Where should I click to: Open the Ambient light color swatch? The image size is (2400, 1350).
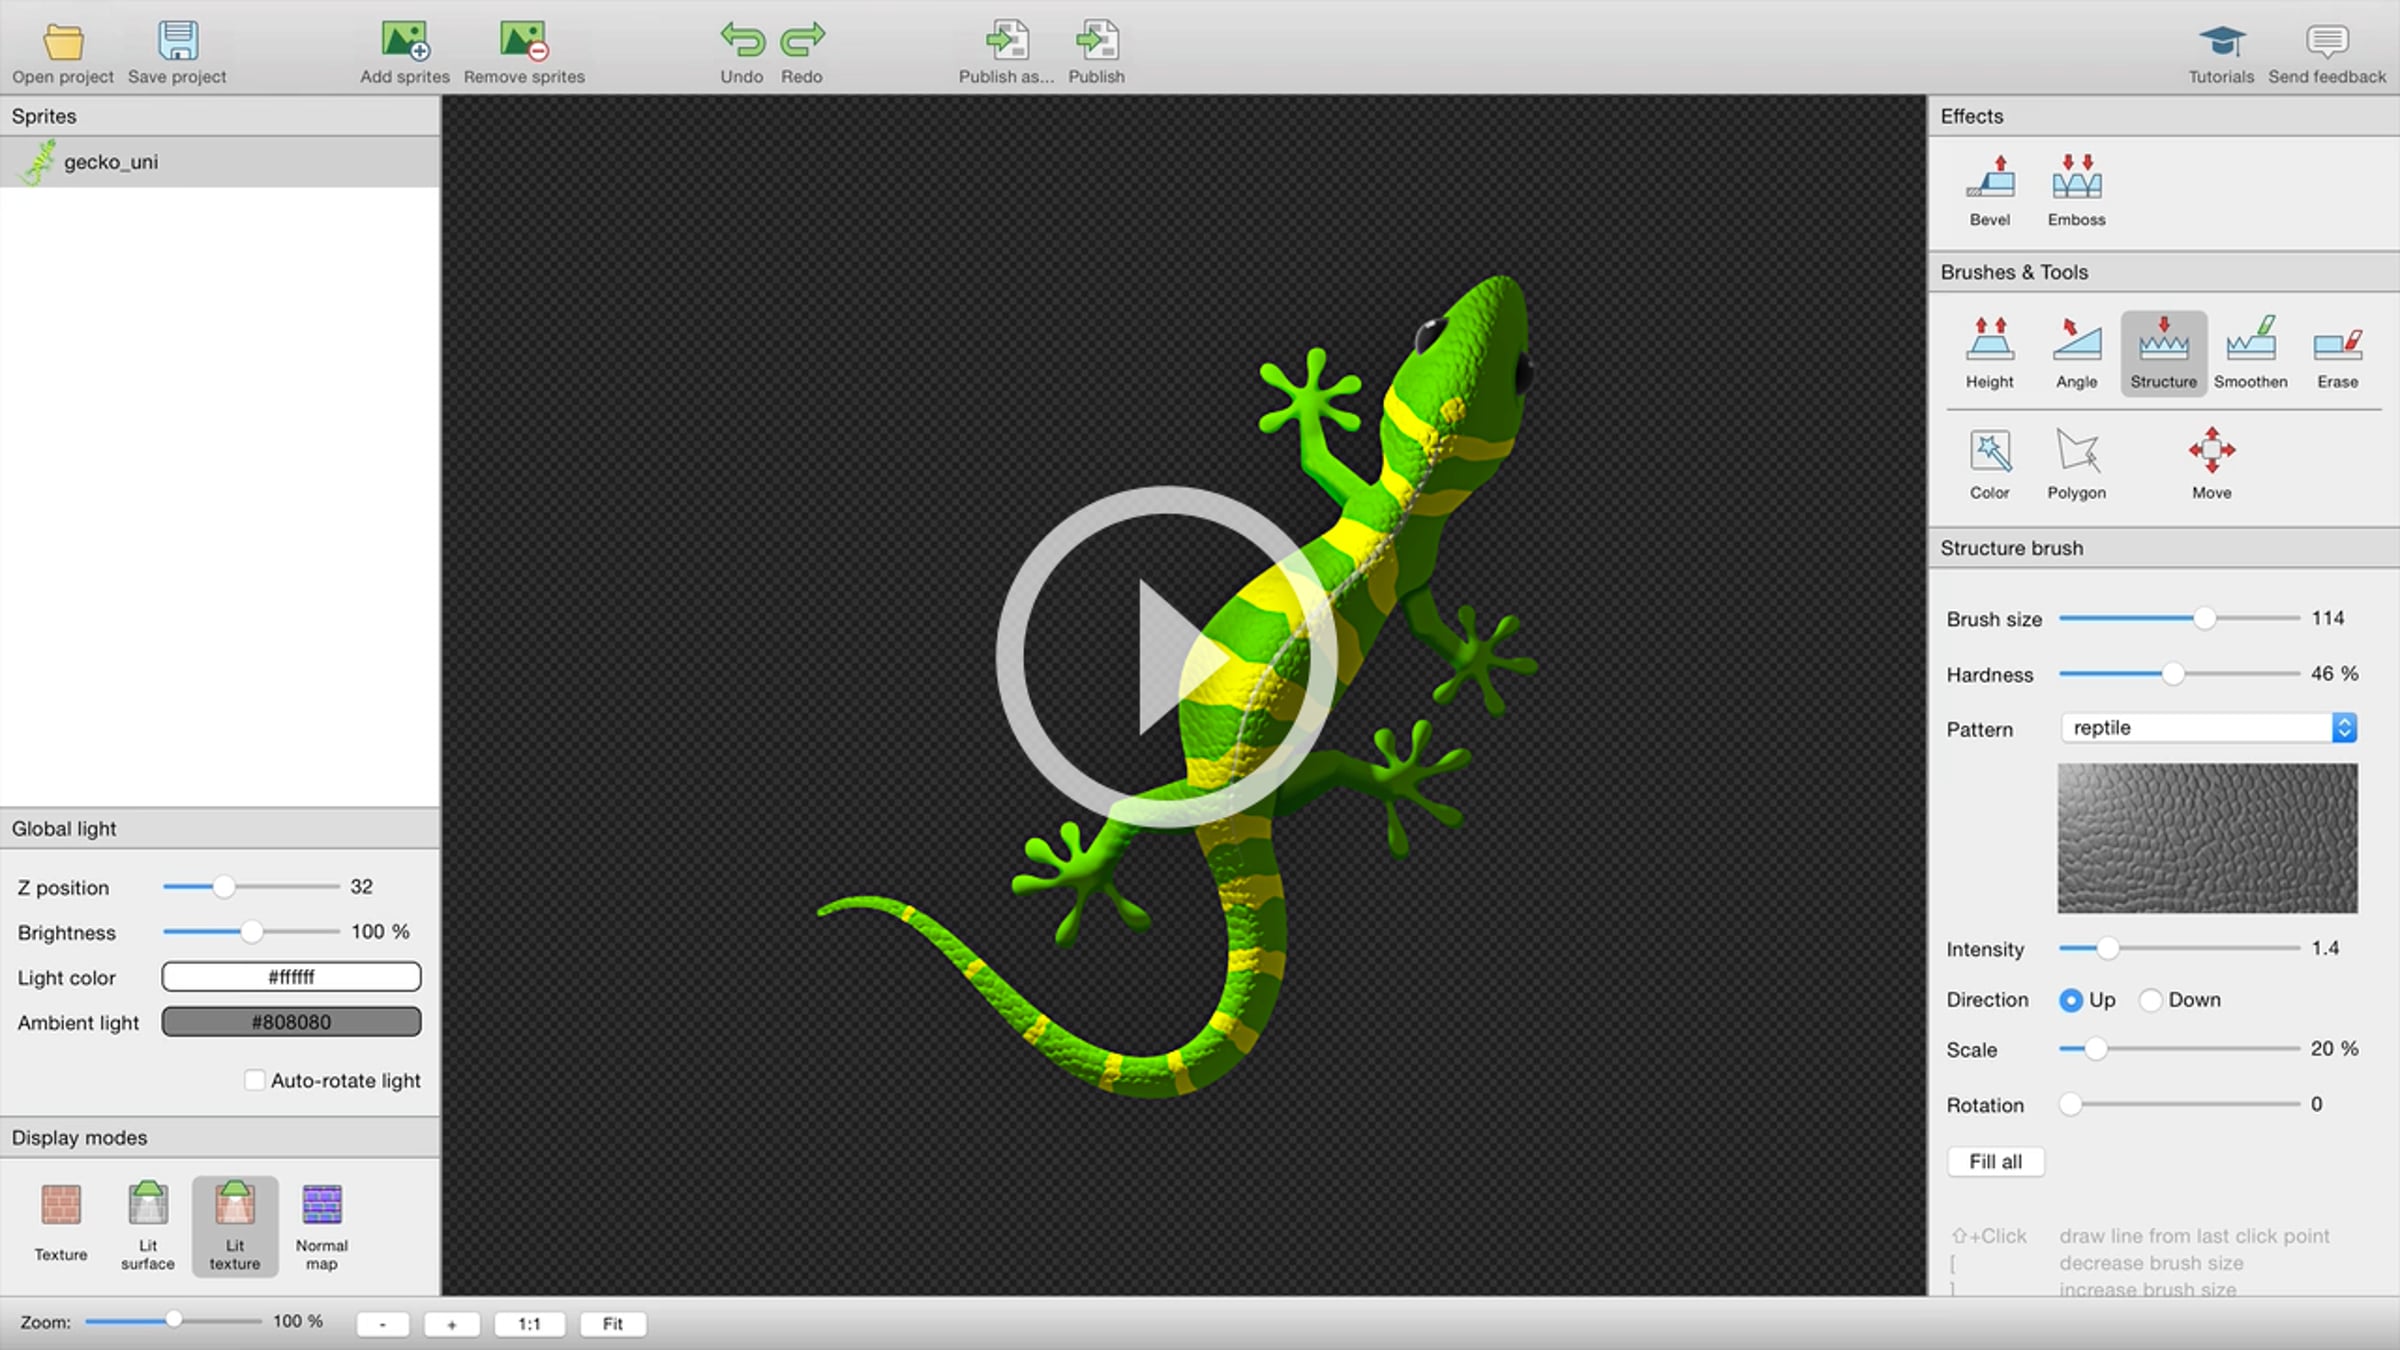click(x=291, y=1022)
